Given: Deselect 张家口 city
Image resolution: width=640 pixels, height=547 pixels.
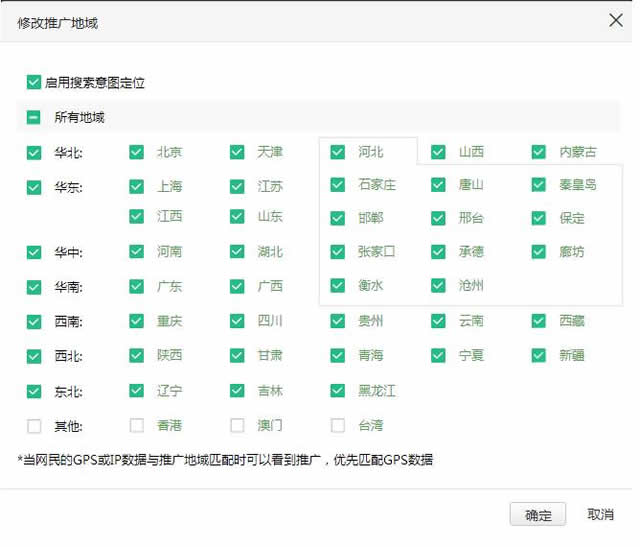Looking at the screenshot, I should pyautogui.click(x=338, y=252).
